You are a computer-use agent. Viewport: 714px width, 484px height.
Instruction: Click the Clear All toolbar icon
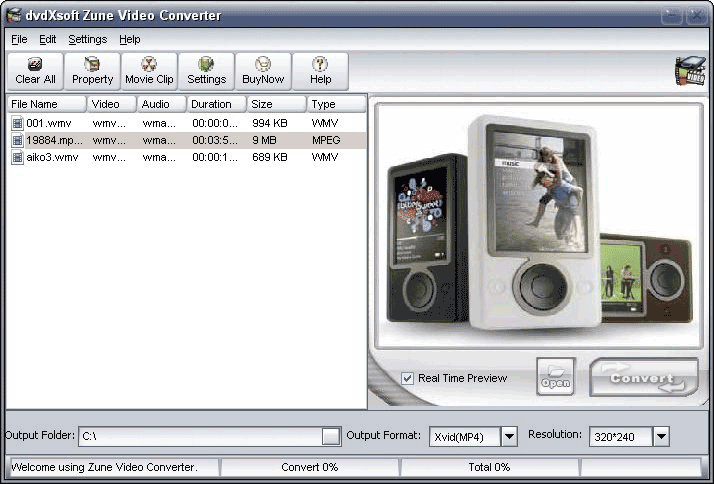pyautogui.click(x=35, y=71)
